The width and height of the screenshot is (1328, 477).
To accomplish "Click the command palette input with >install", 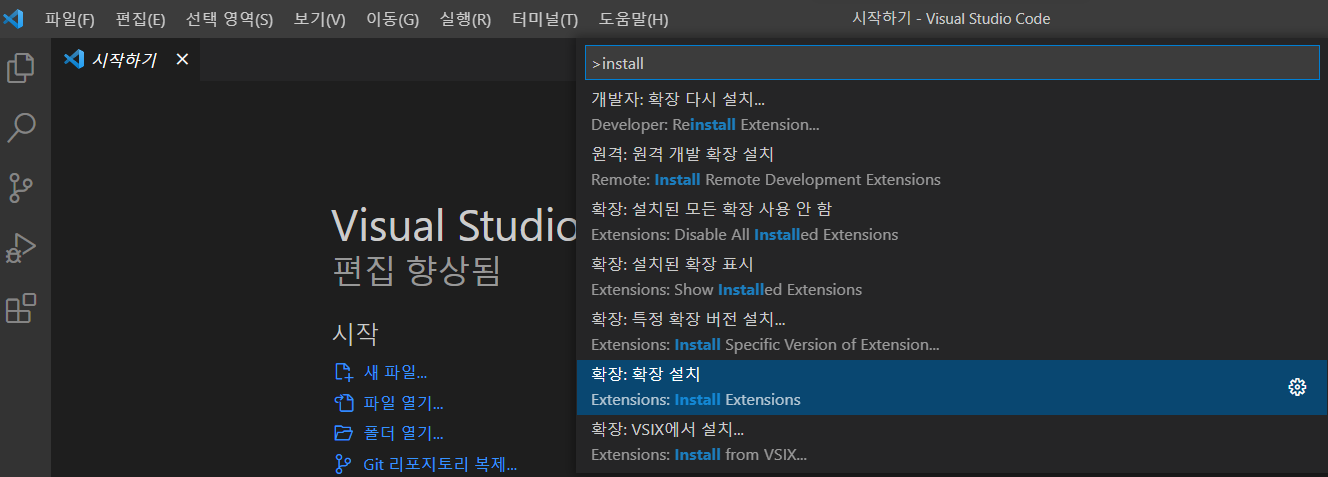I will tap(952, 62).
